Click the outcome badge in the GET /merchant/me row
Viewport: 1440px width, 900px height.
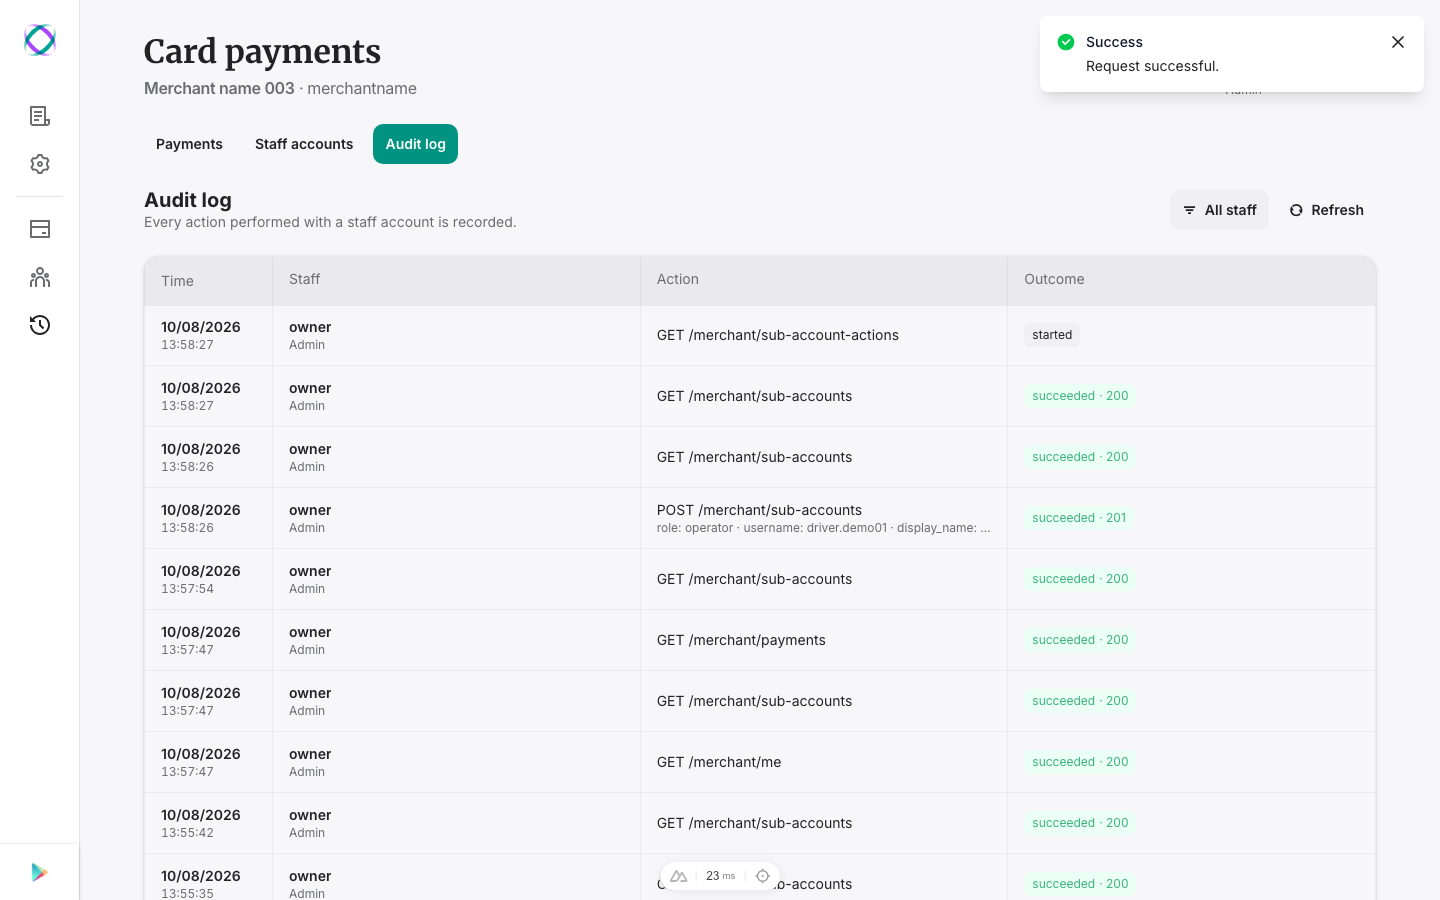[x=1080, y=762]
